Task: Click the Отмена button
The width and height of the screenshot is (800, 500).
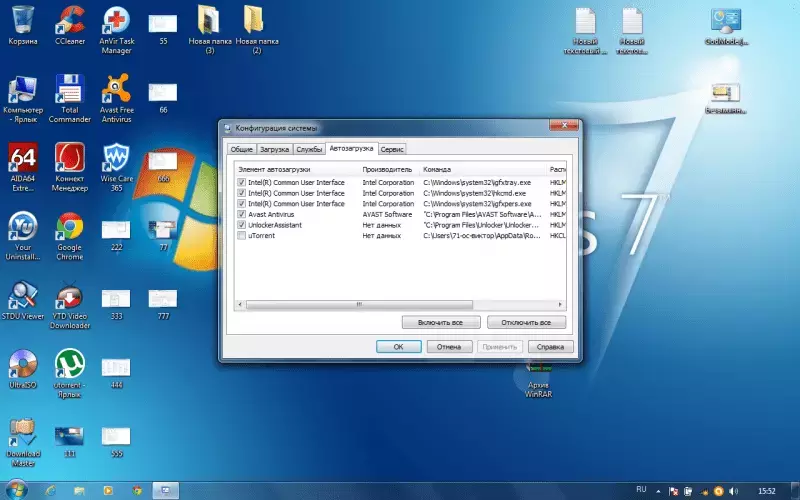Action: 449,346
